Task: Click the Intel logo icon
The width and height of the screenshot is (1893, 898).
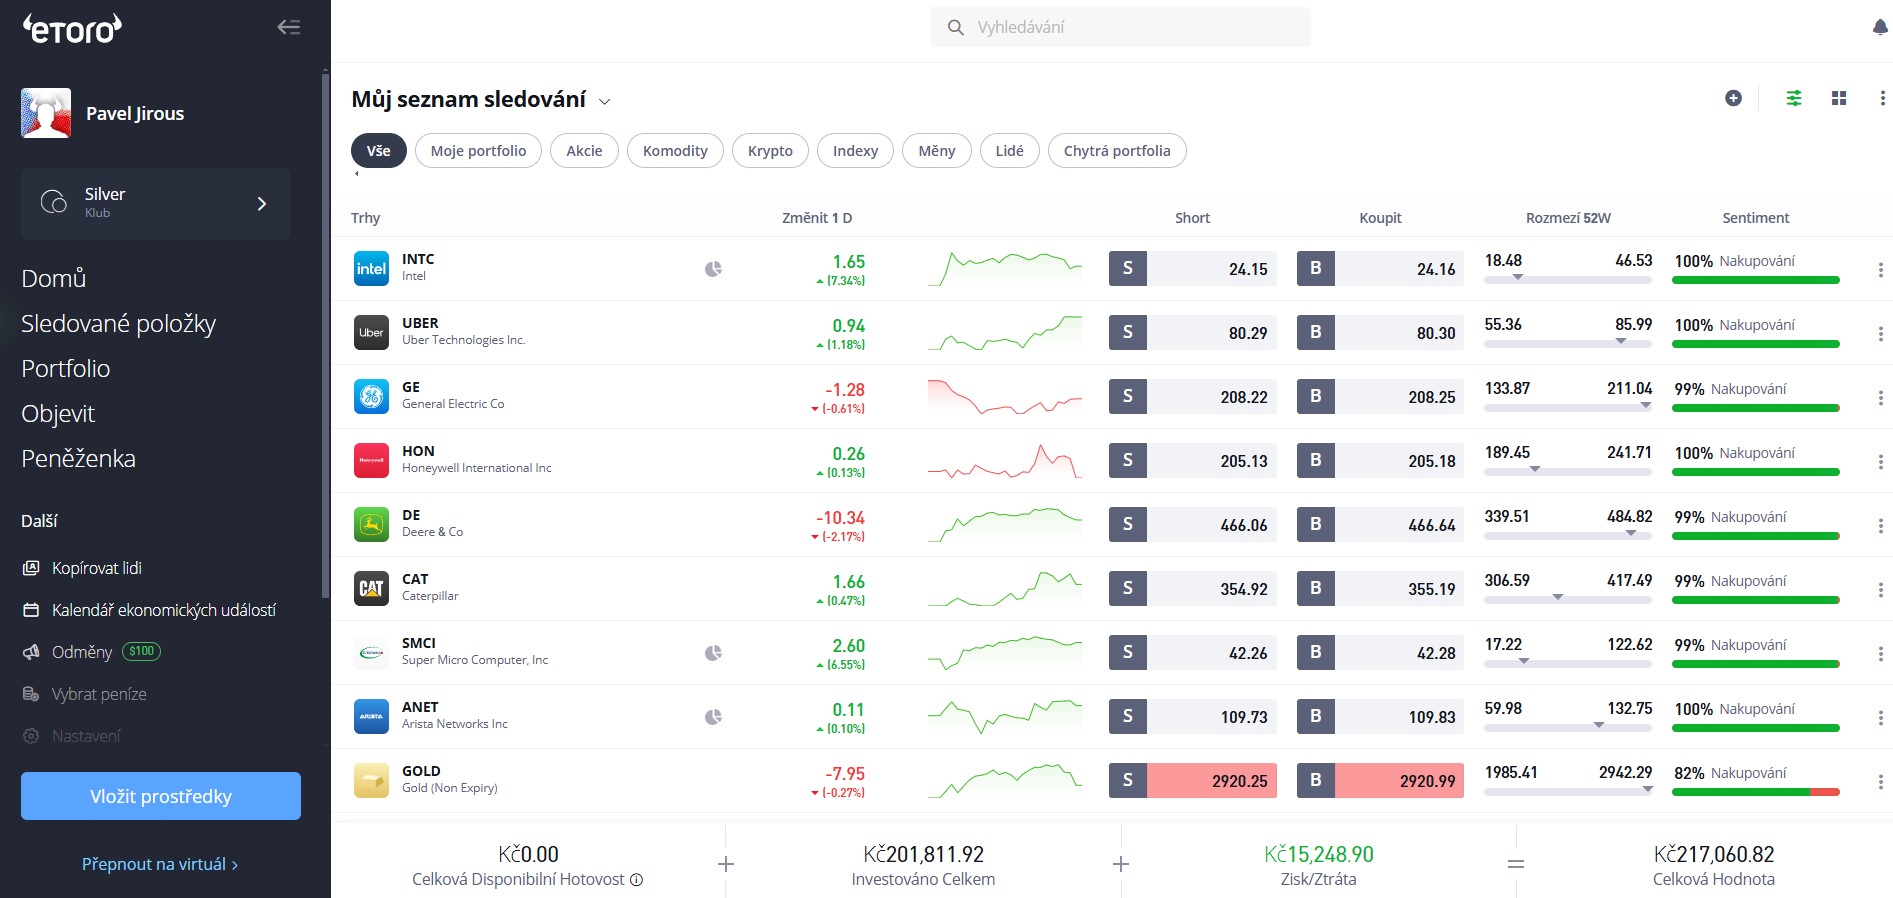Action: tap(372, 269)
